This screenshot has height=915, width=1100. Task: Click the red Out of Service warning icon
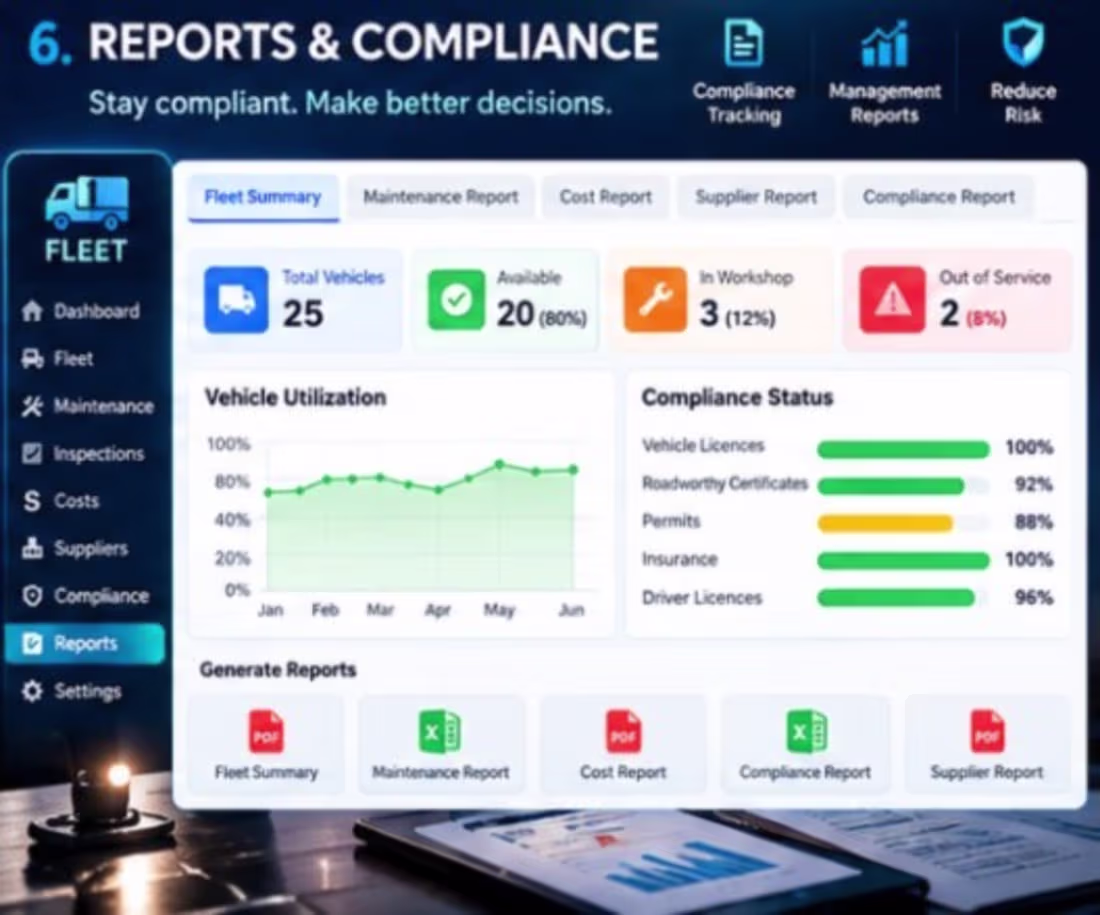pos(892,300)
